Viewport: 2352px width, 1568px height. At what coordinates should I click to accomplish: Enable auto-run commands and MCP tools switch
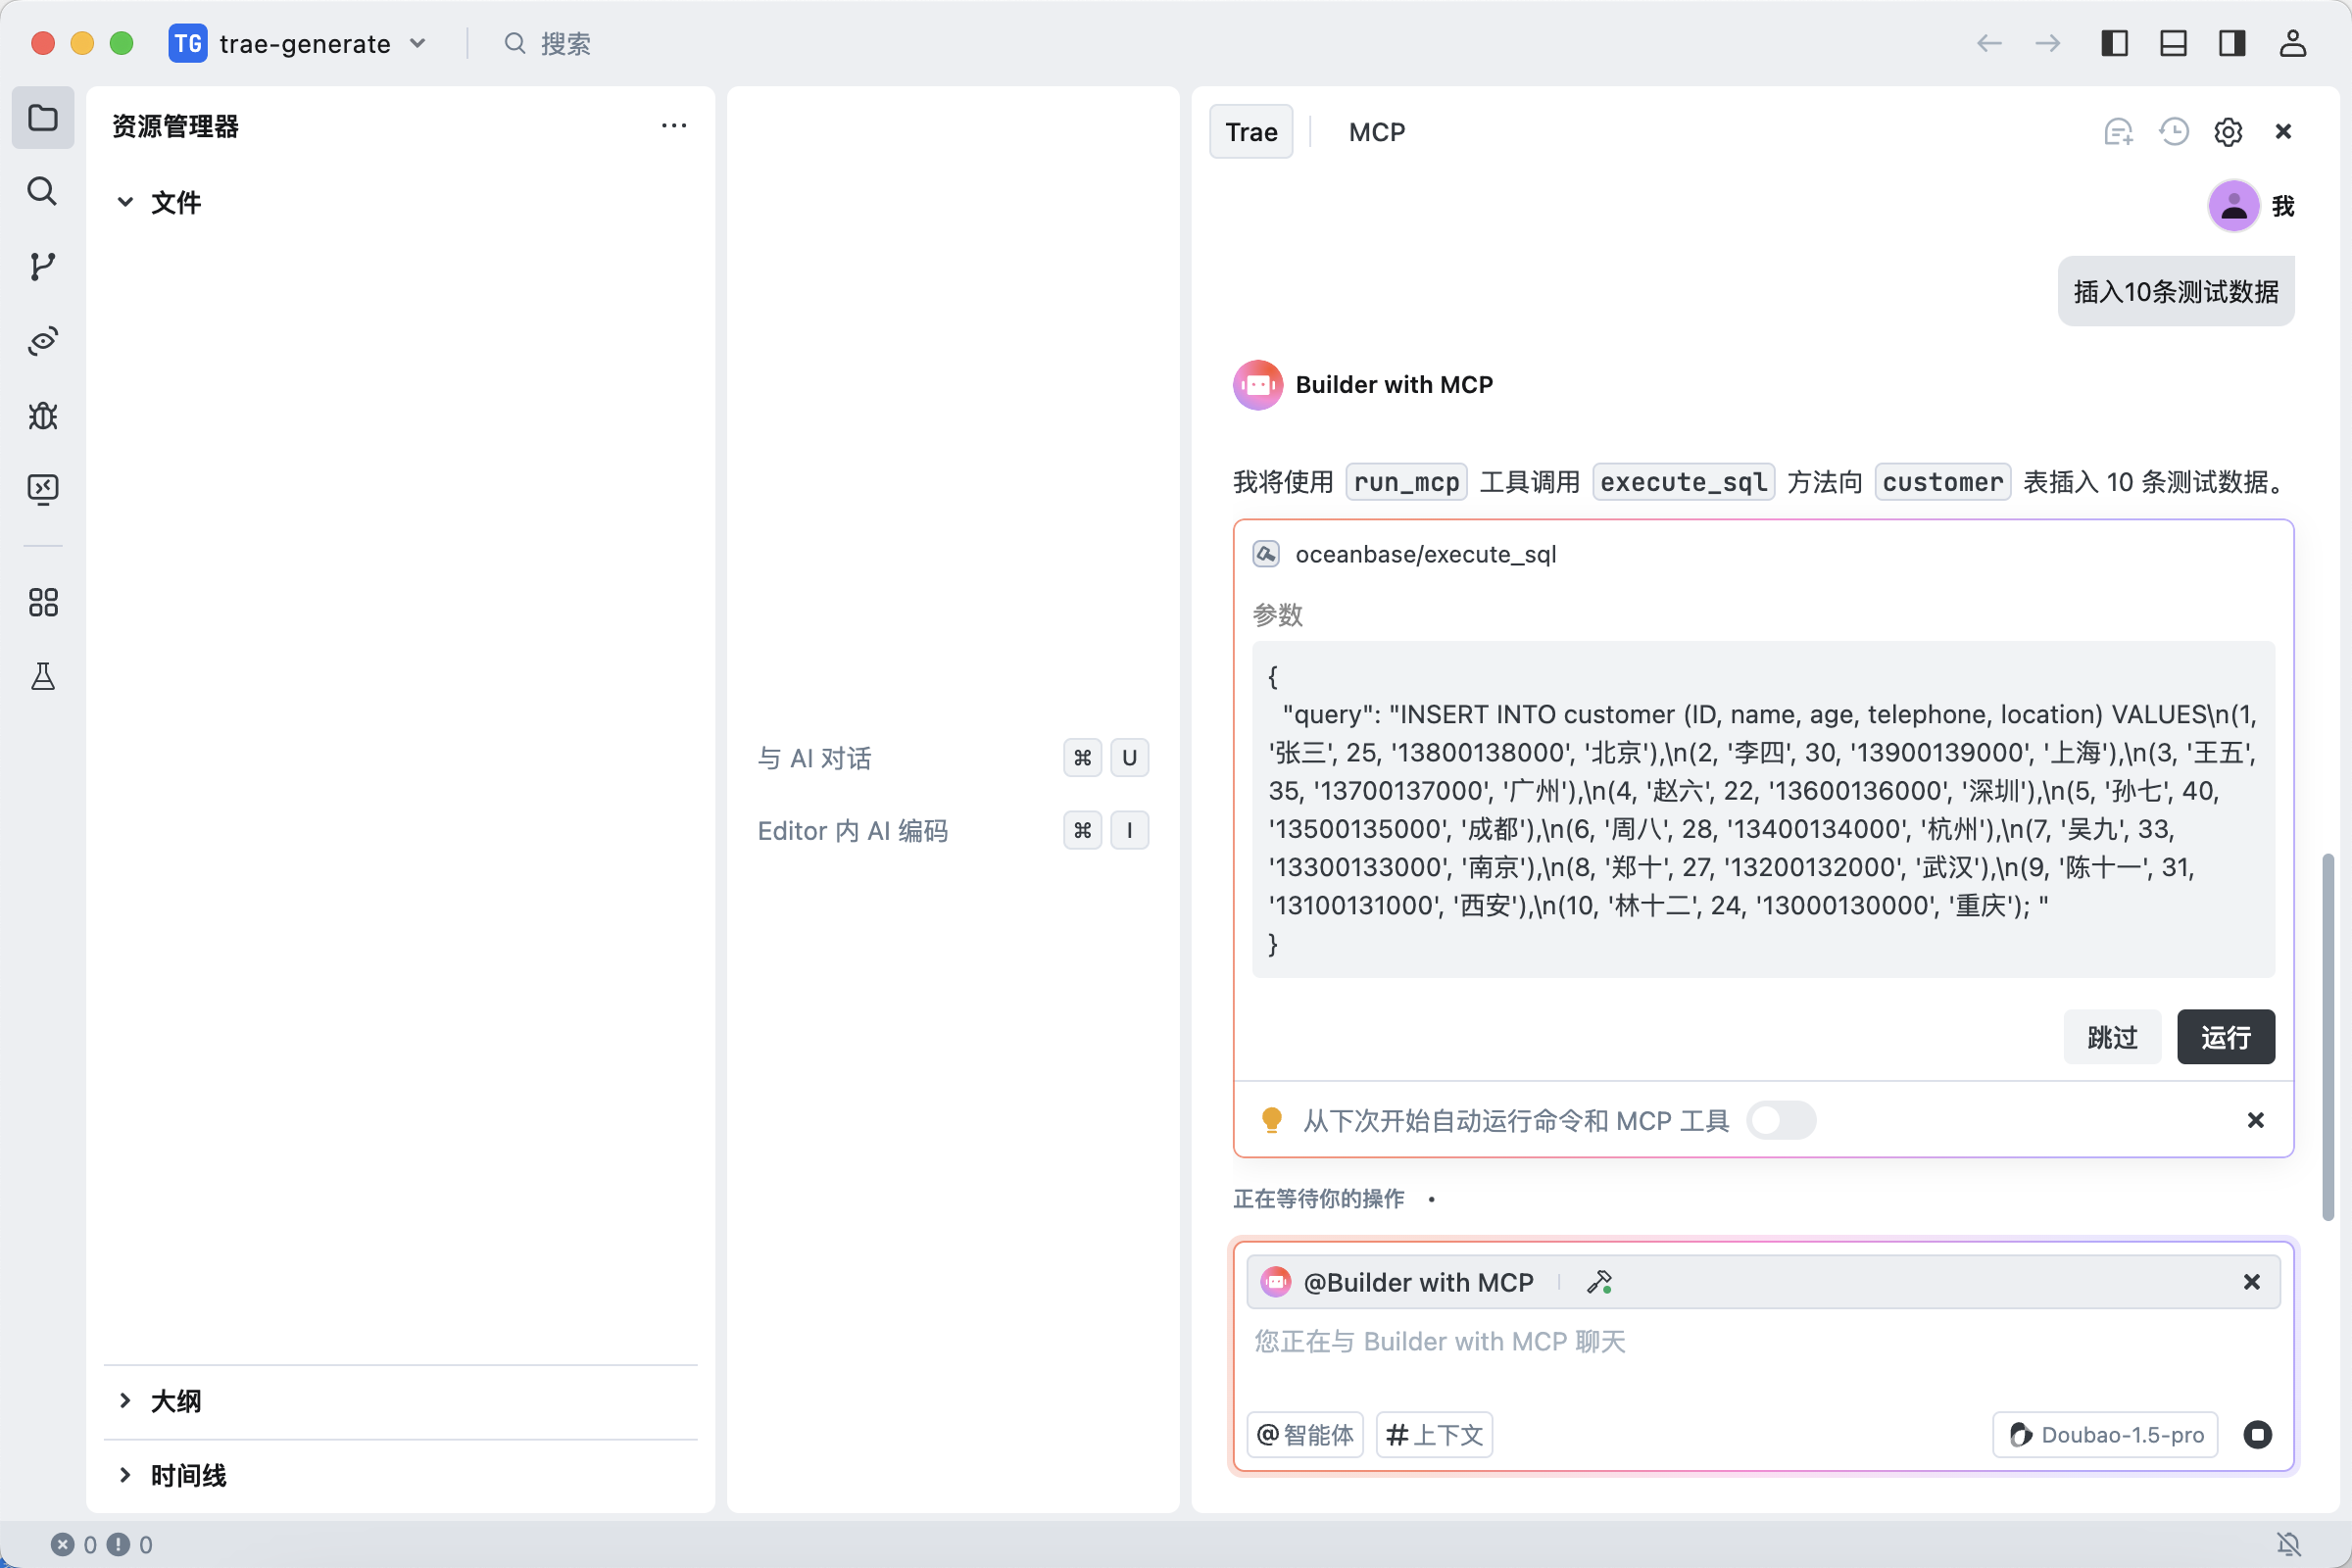coord(1781,1120)
